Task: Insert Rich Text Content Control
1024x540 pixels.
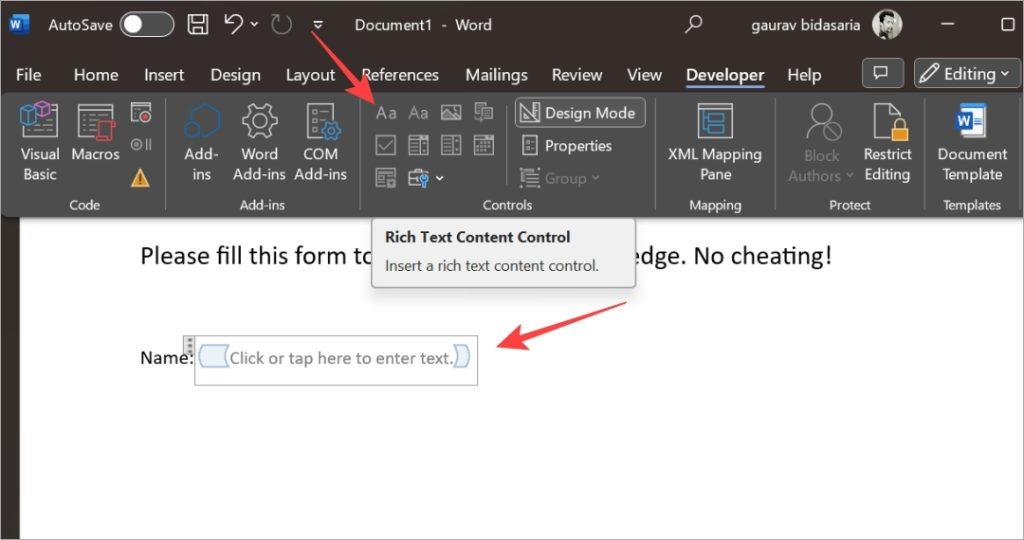Action: point(386,113)
